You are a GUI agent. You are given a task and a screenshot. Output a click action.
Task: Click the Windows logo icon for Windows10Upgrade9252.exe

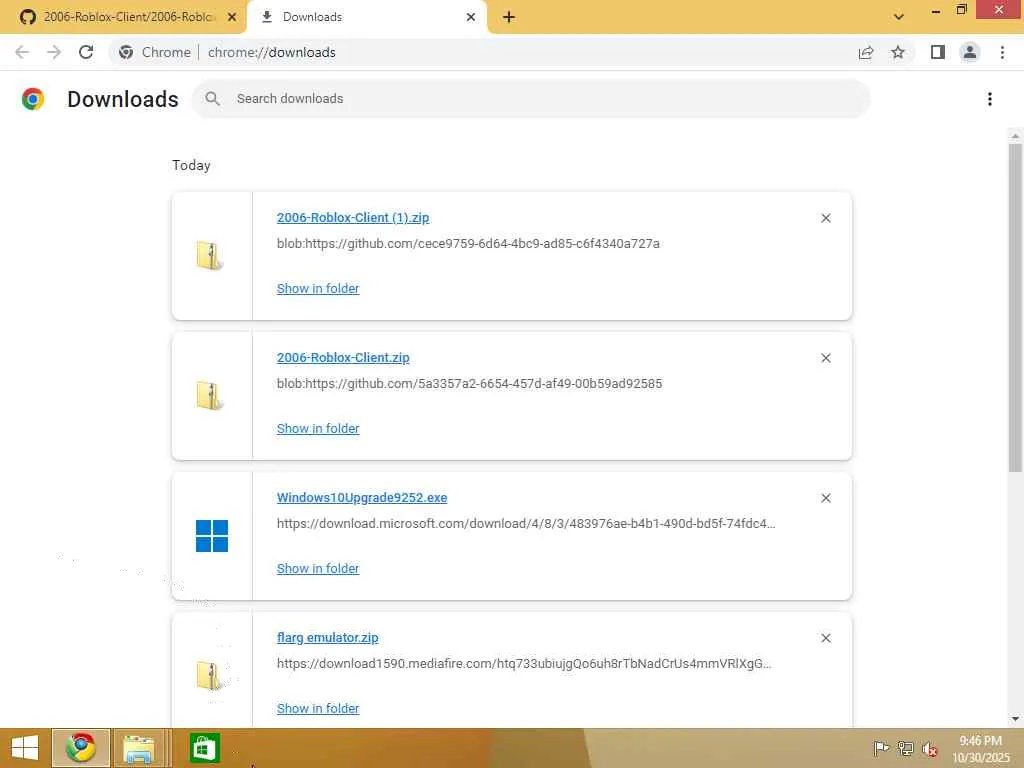pyautogui.click(x=212, y=536)
